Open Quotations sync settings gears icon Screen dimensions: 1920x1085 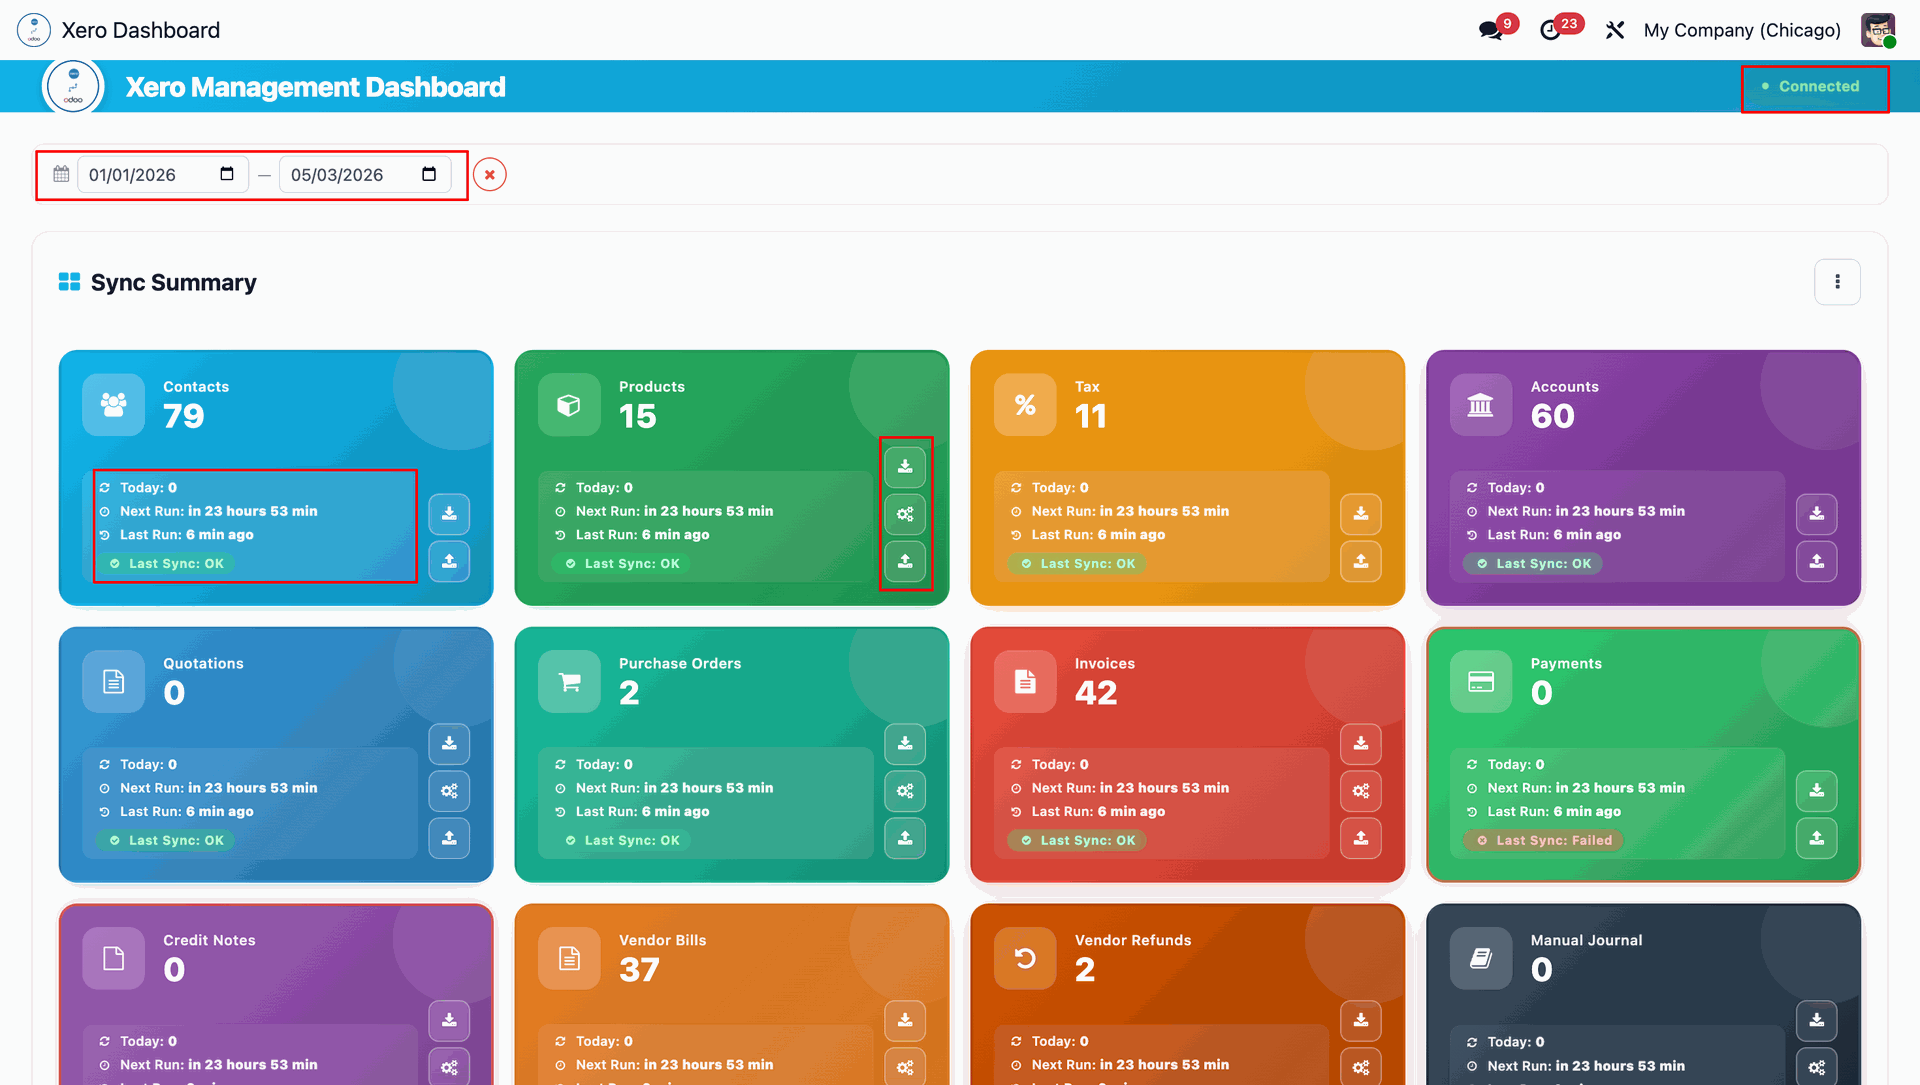449,791
